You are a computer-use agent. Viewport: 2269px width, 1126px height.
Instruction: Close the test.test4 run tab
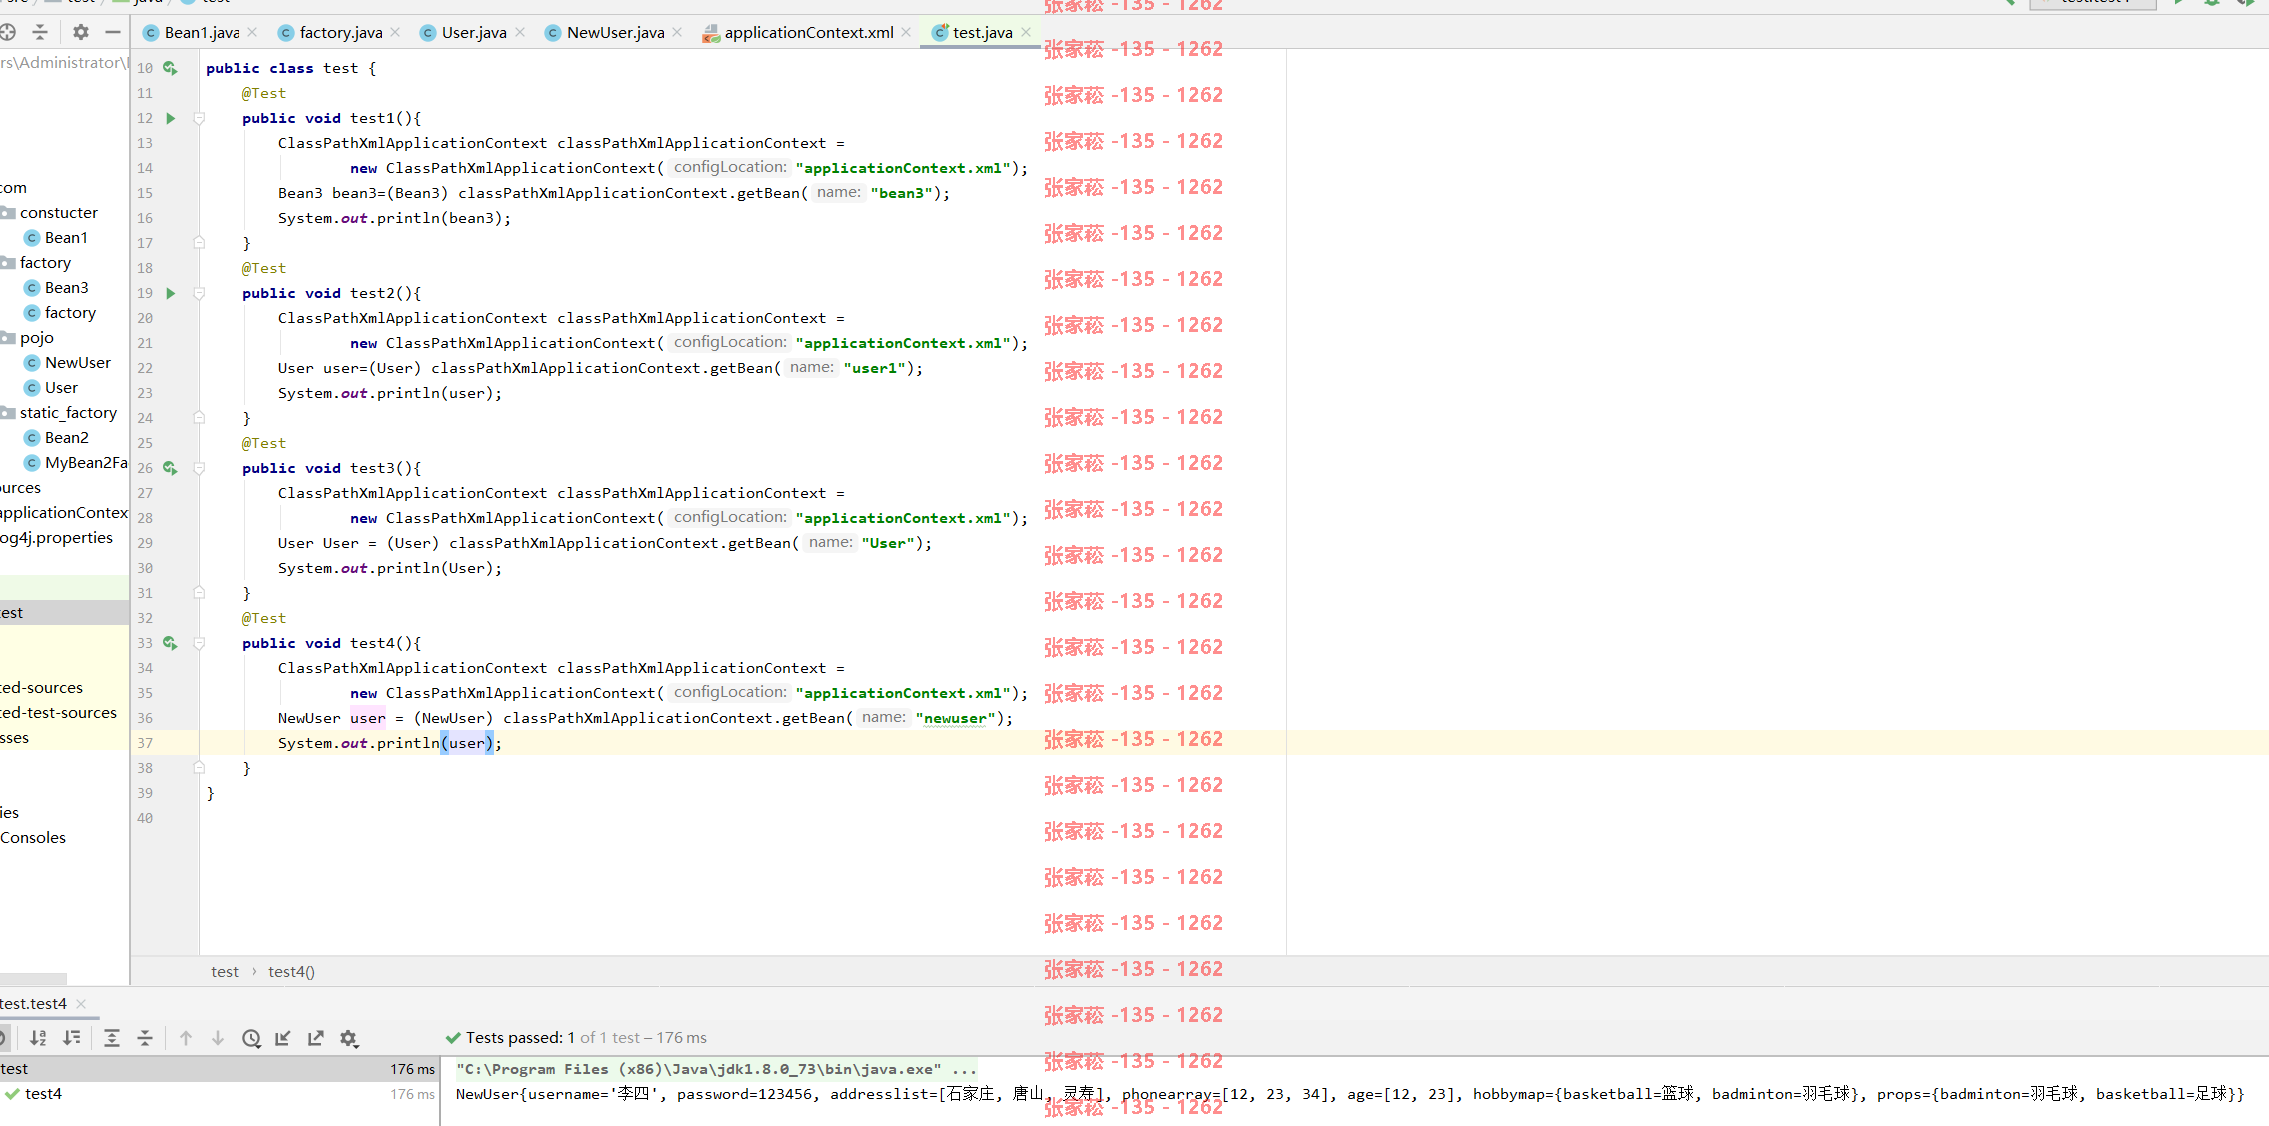click(81, 1004)
